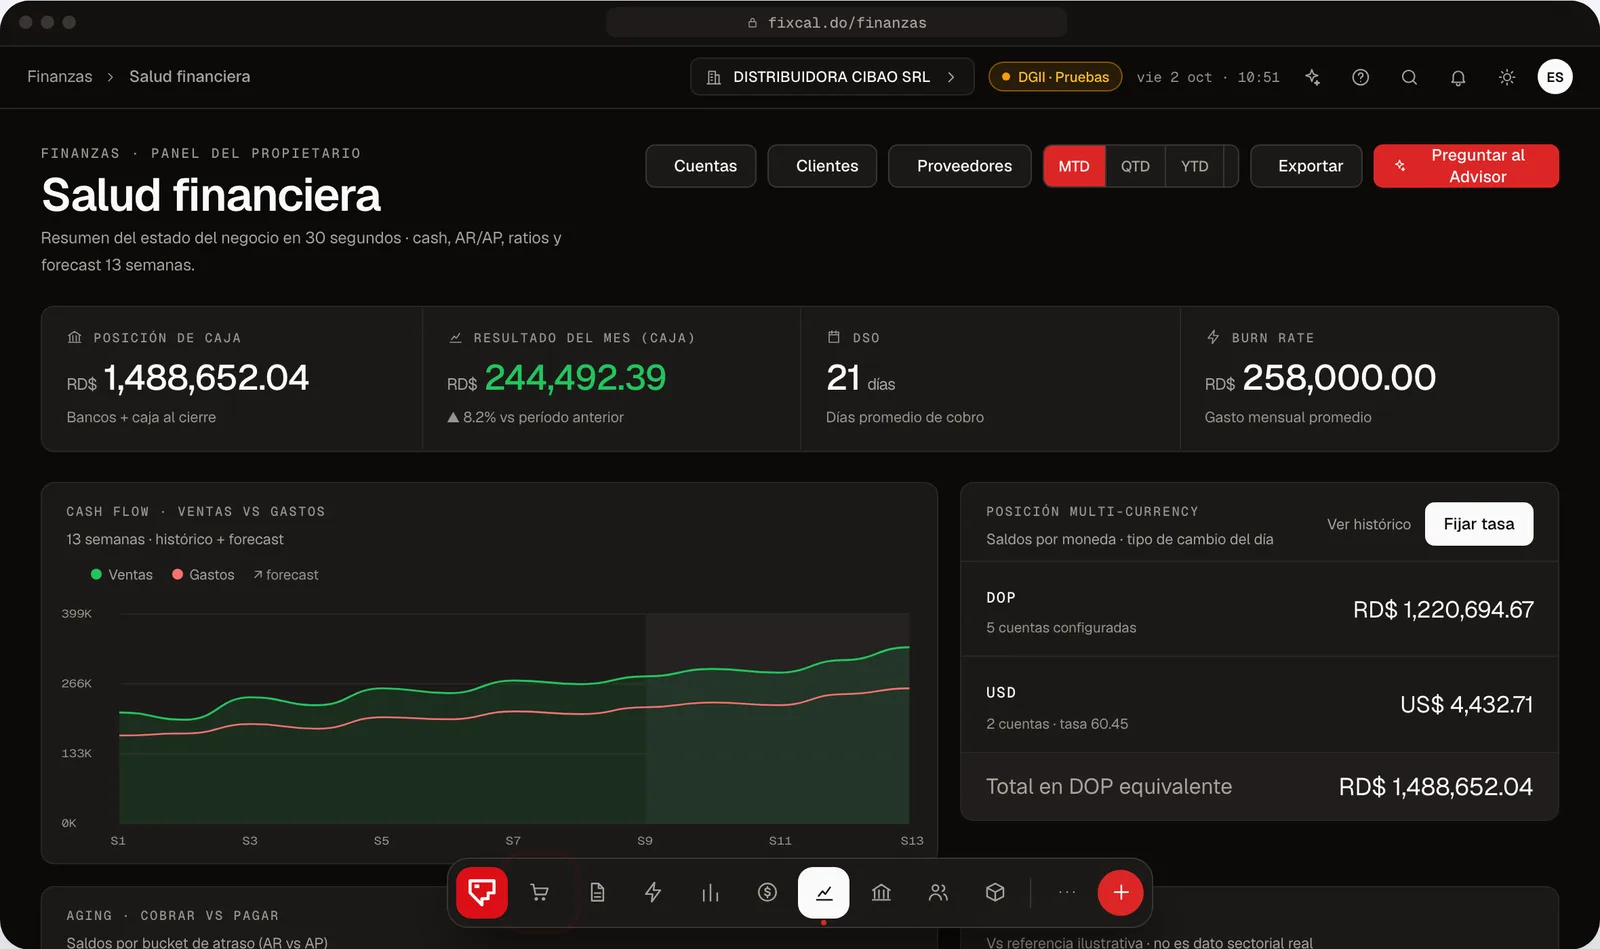Open the Ver histórico link
This screenshot has width=1600, height=949.
(x=1369, y=524)
